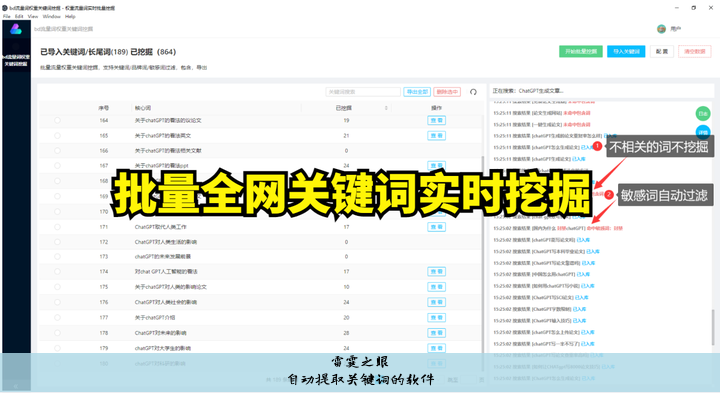Click keyword text in row 173
This screenshot has width=720, height=393.
[163, 257]
